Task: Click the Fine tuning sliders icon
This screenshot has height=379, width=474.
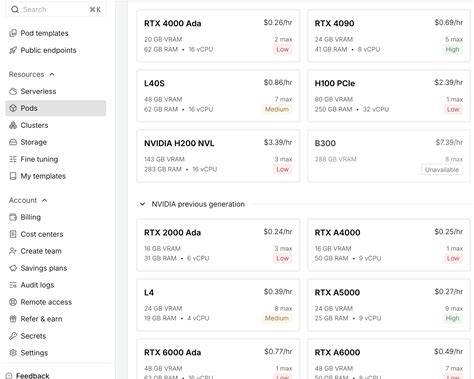Action: (13, 159)
